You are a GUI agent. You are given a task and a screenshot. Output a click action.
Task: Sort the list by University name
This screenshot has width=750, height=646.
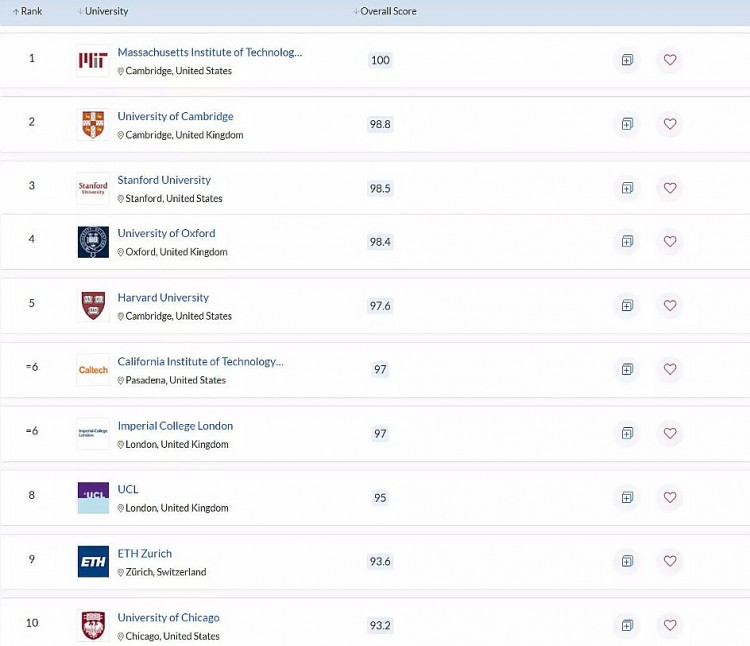click(103, 11)
